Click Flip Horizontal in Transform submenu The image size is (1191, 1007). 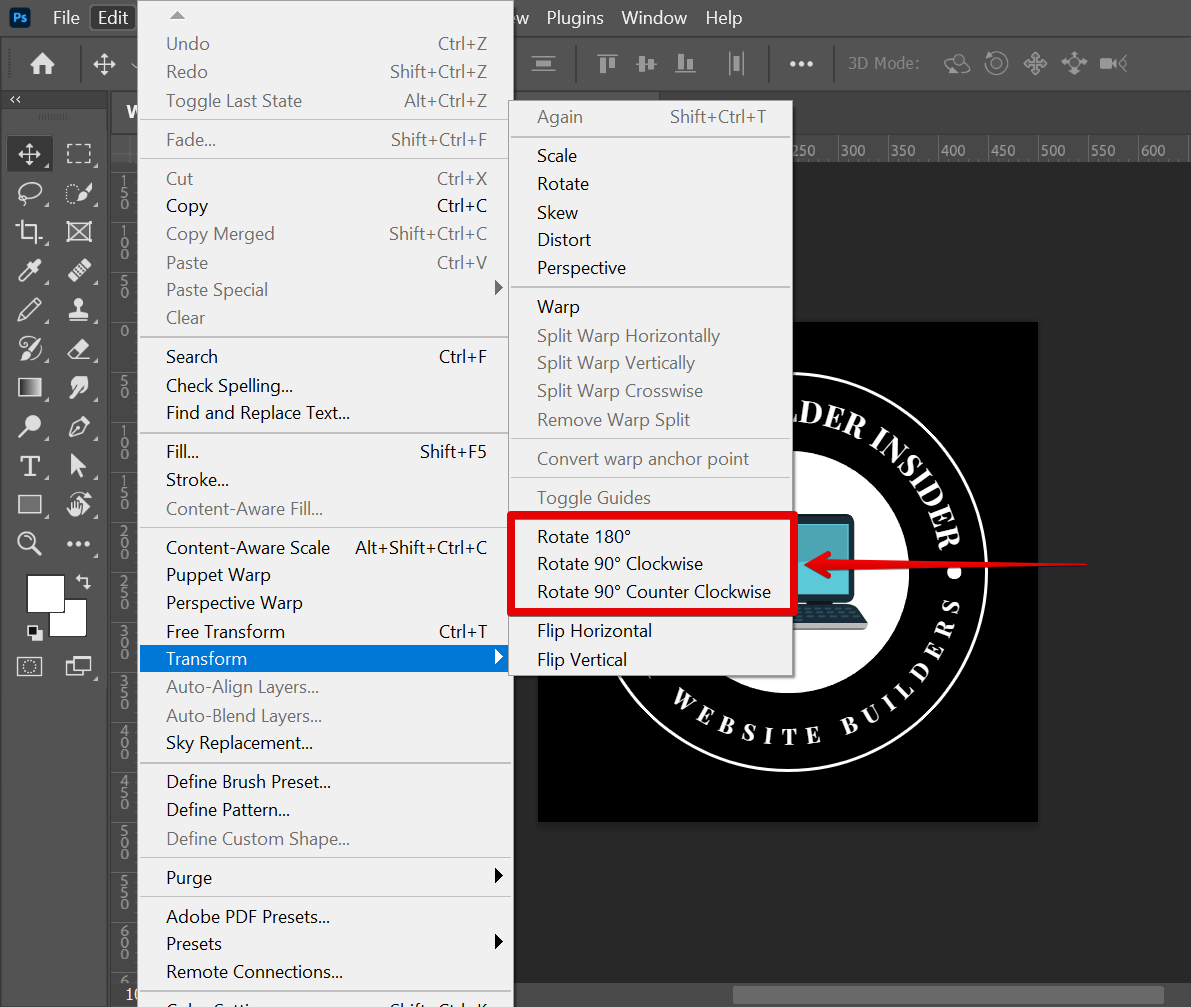[594, 631]
